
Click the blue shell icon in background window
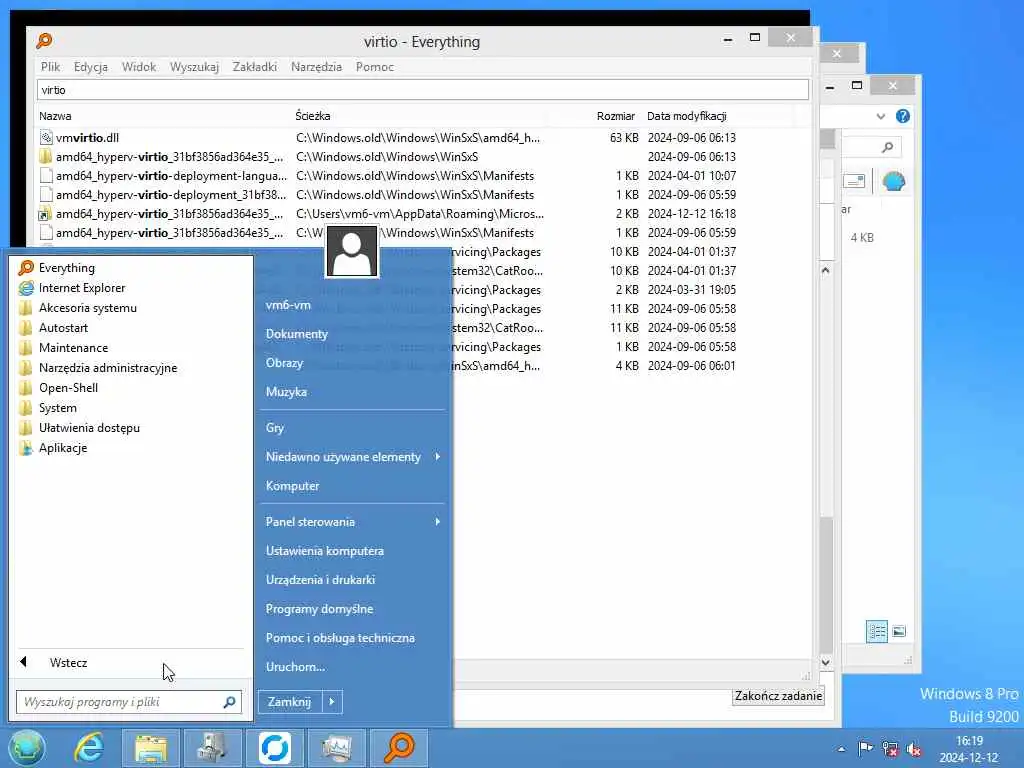point(893,181)
